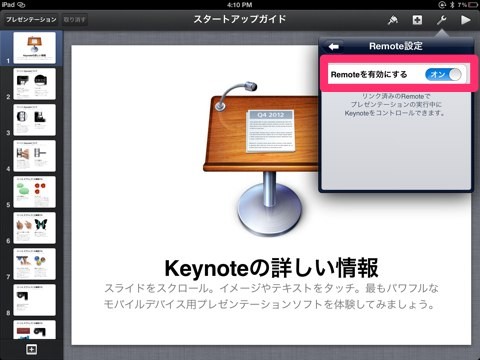
Task: Select slide 6 thumbnail
Action: coord(34,228)
